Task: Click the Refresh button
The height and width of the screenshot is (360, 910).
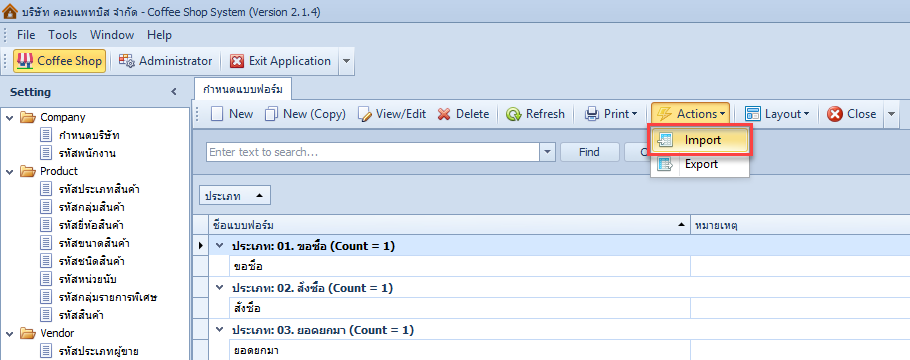Action: [x=535, y=114]
